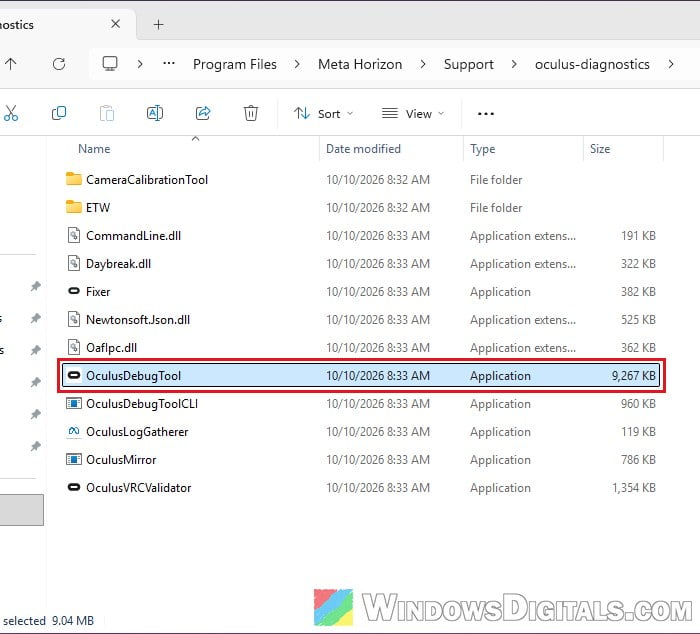700x634 pixels.
Task: Expand chevron after Support breadcrumb
Action: click(x=514, y=64)
